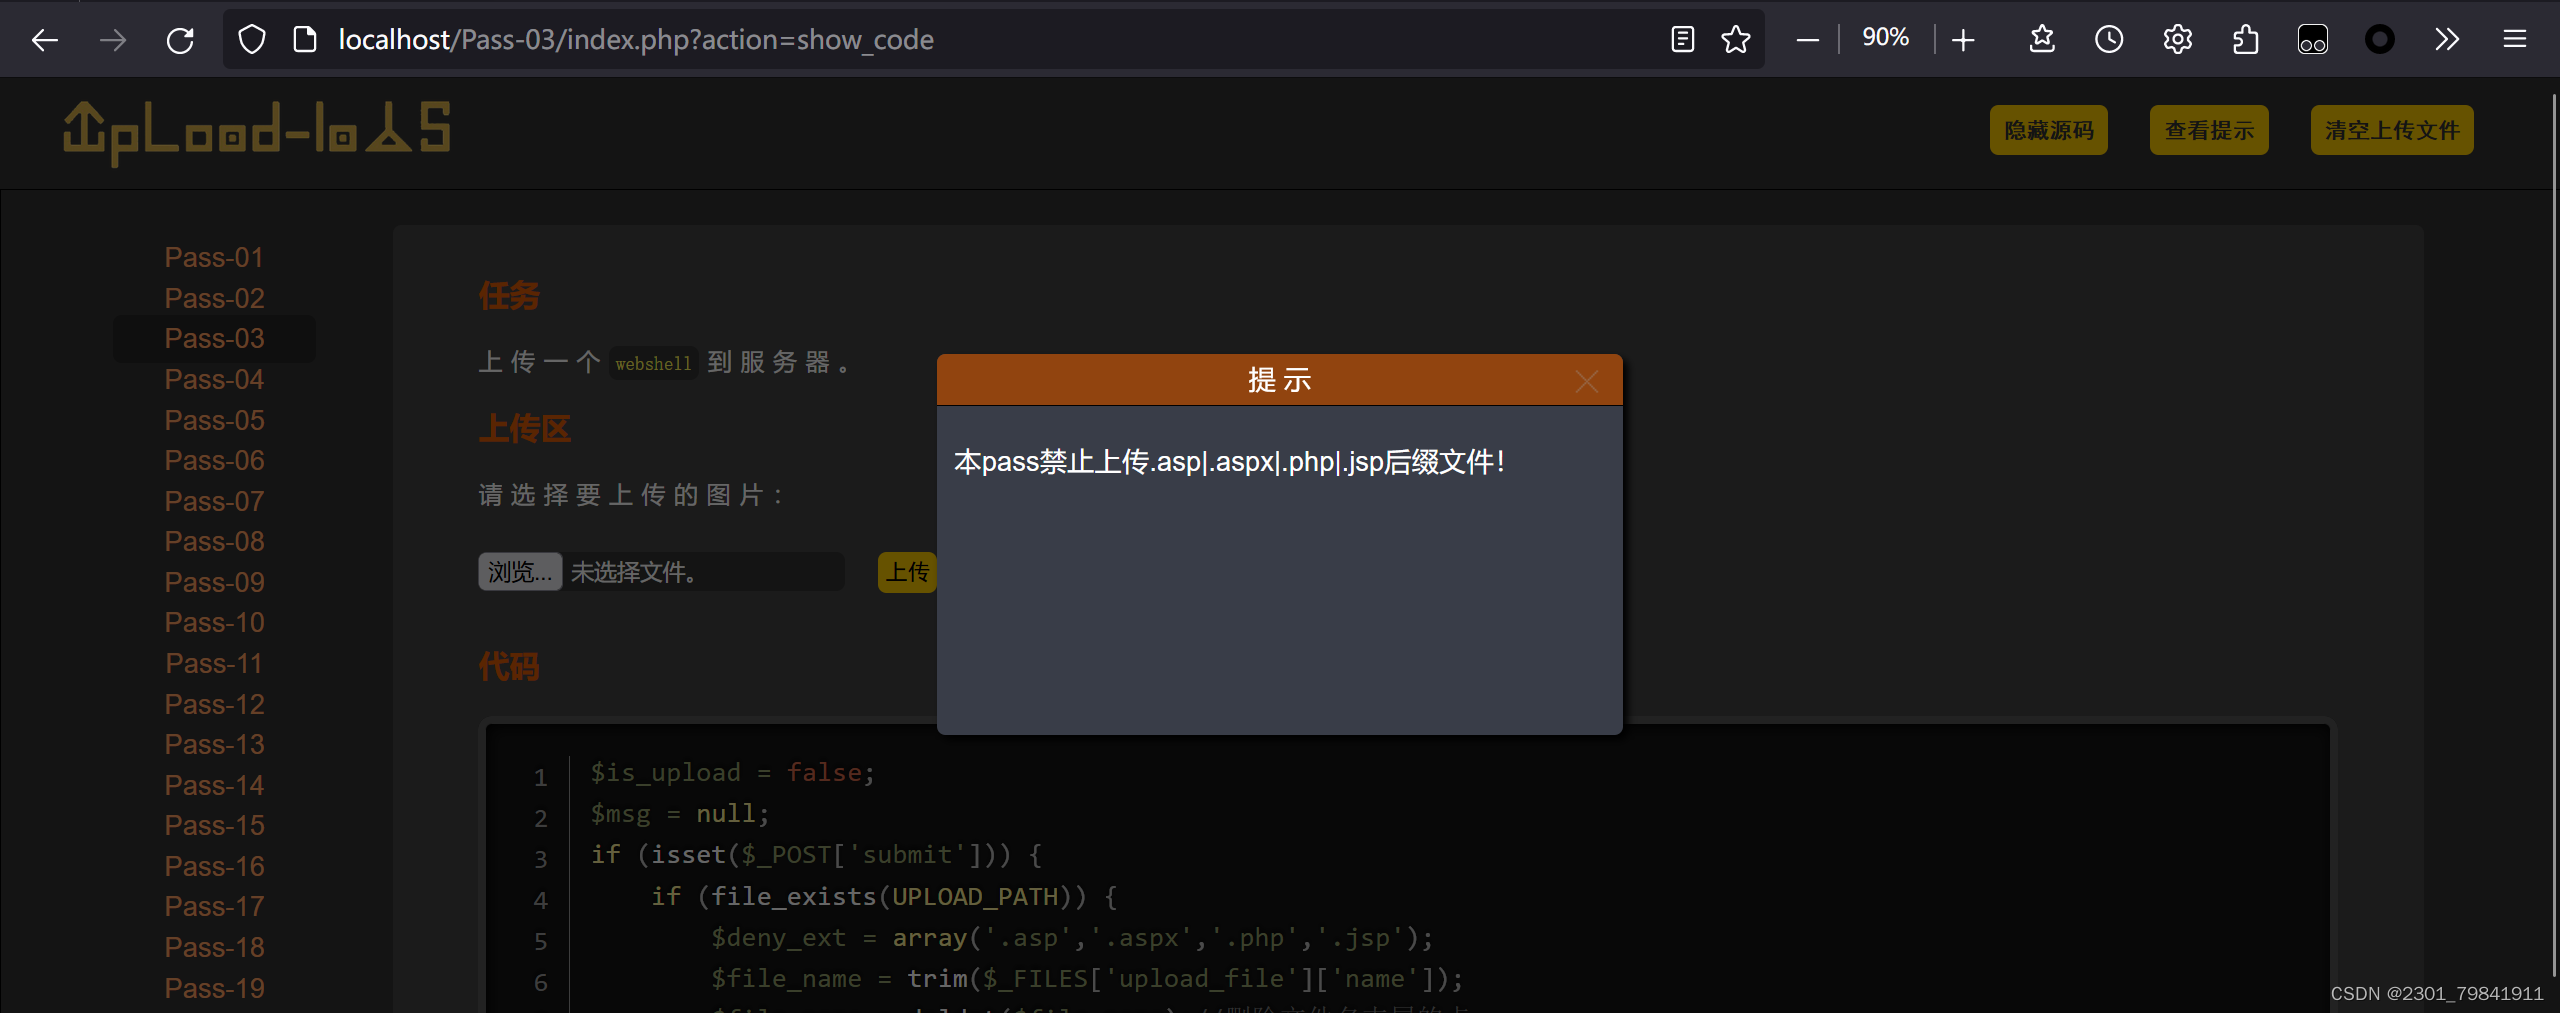
Task: Click the upload-labs site logo
Action: 256,130
